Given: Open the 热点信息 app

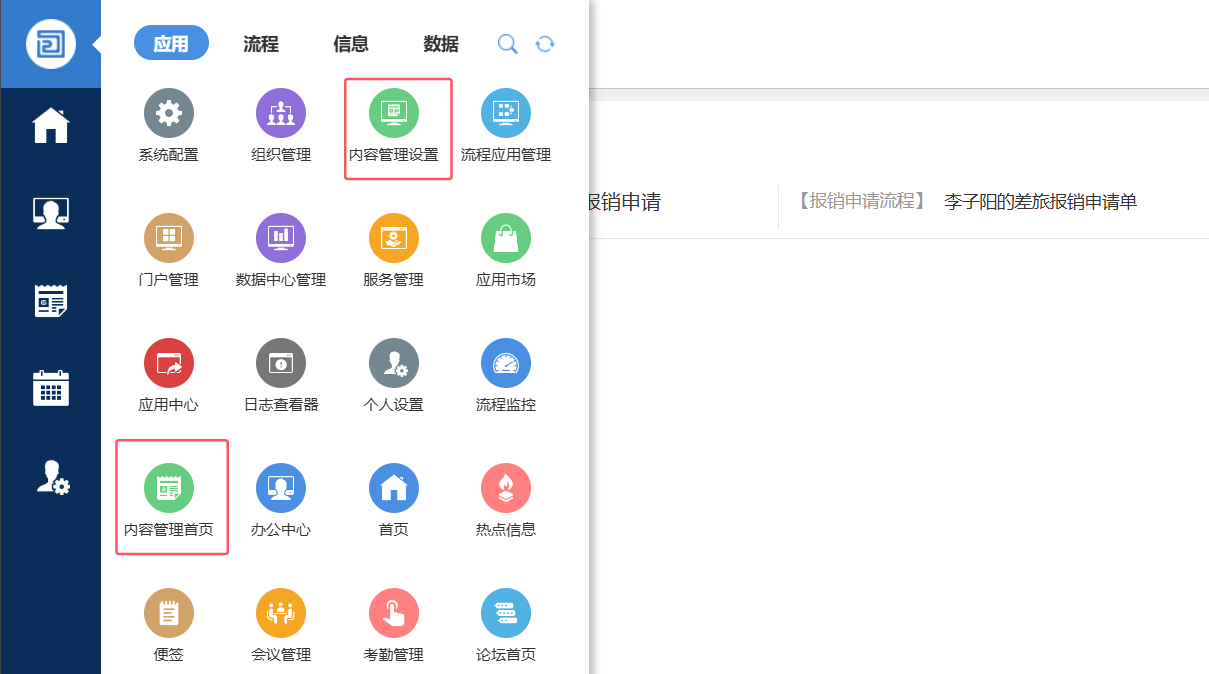Looking at the screenshot, I should tap(505, 489).
